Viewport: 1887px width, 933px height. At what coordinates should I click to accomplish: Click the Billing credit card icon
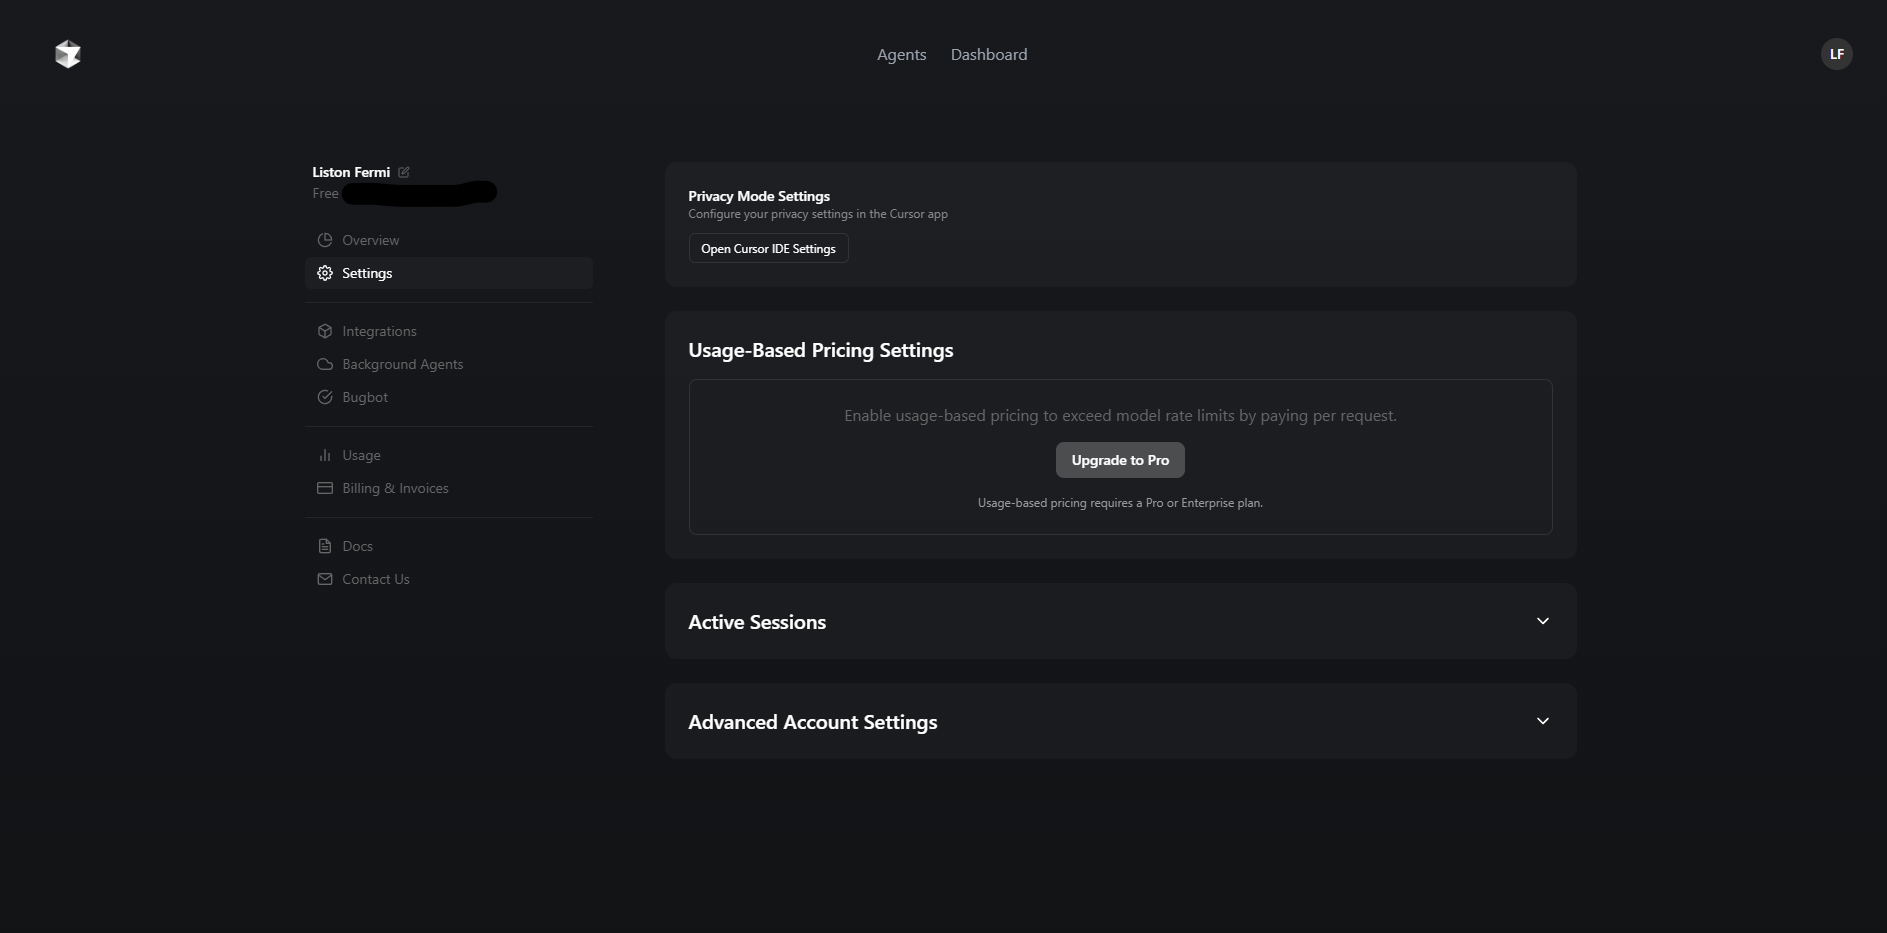325,488
